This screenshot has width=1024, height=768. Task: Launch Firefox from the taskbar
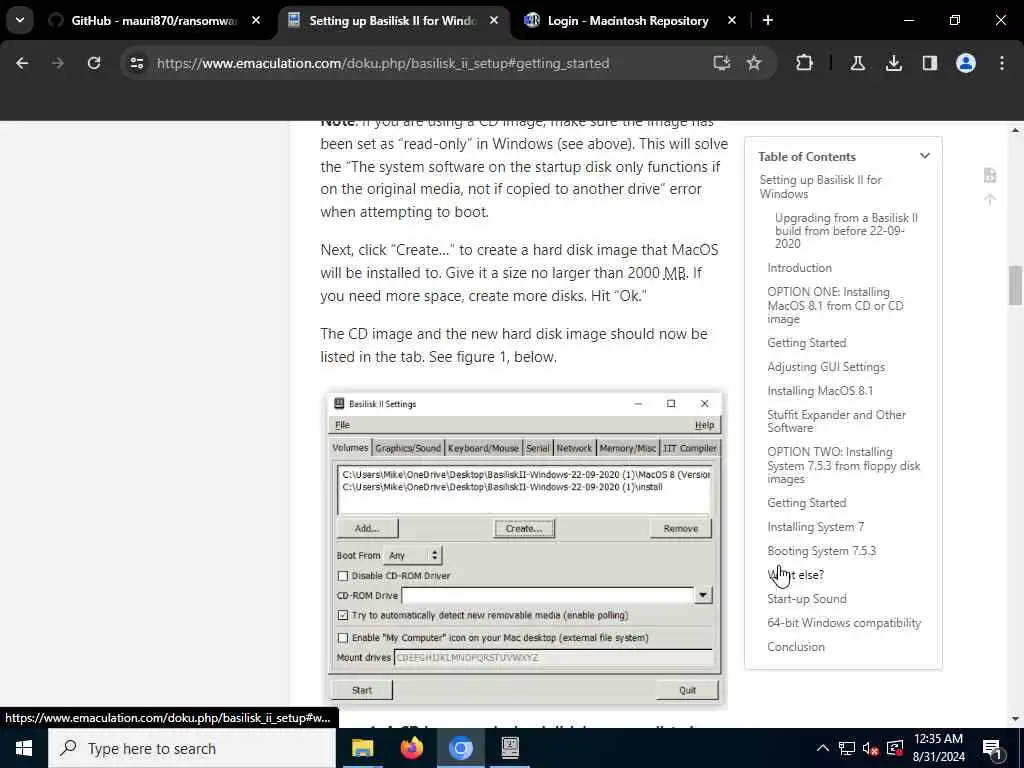tap(411, 748)
